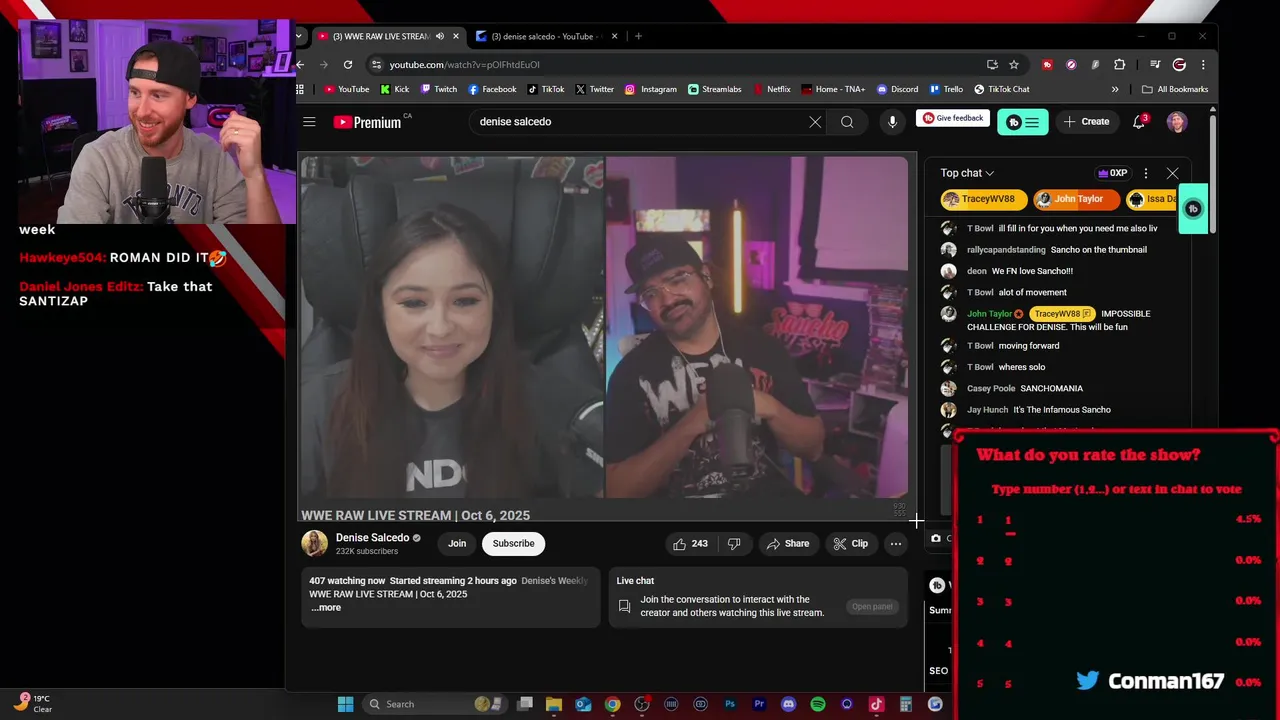This screenshot has width=1280, height=720.
Task: Launch Premiere Pro from the taskbar
Action: (759, 704)
